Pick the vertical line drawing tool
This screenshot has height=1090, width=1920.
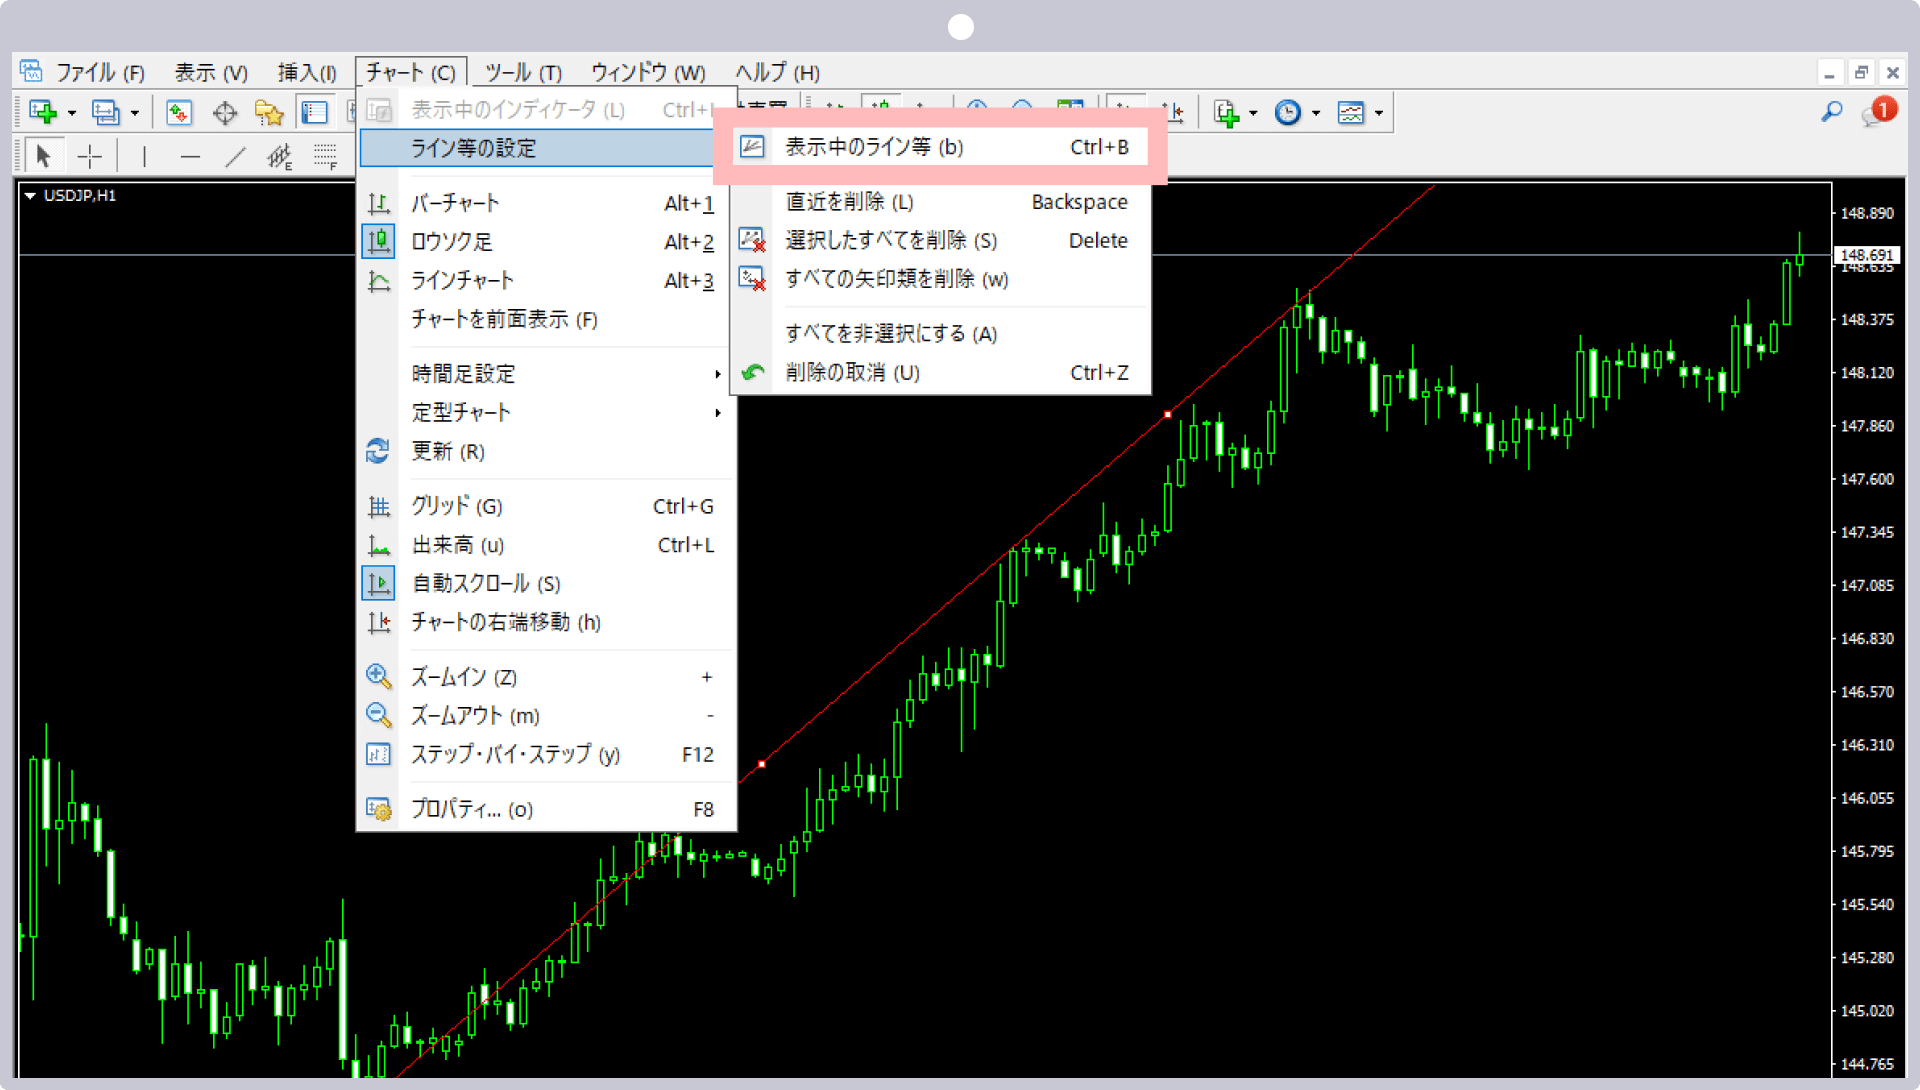144,156
